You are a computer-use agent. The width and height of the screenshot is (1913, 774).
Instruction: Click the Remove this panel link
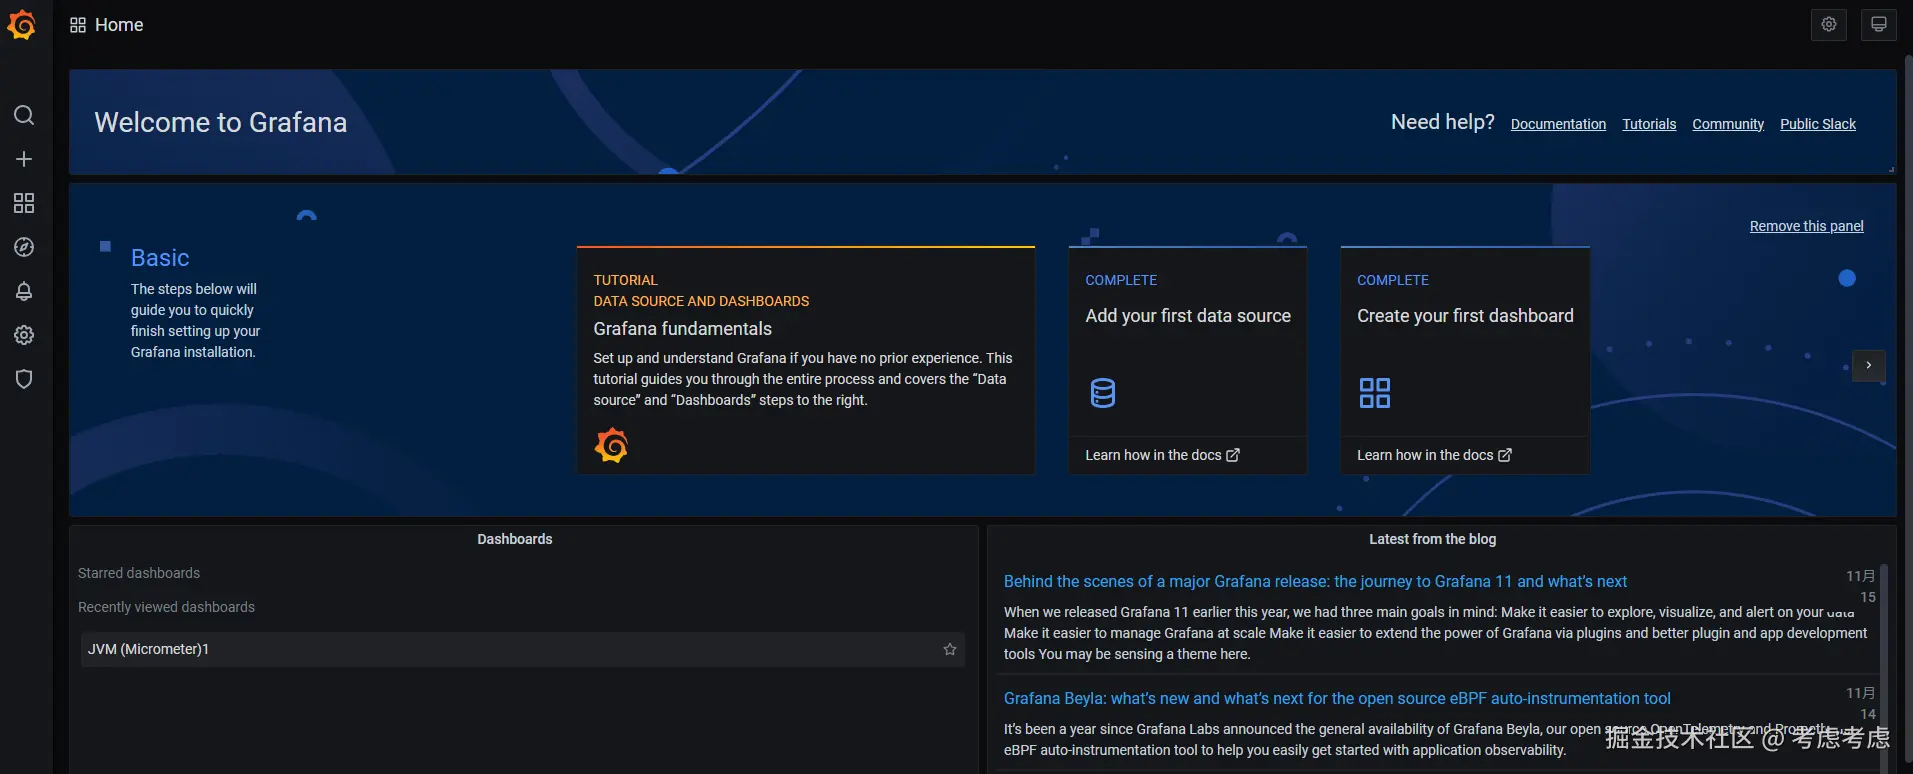1806,226
